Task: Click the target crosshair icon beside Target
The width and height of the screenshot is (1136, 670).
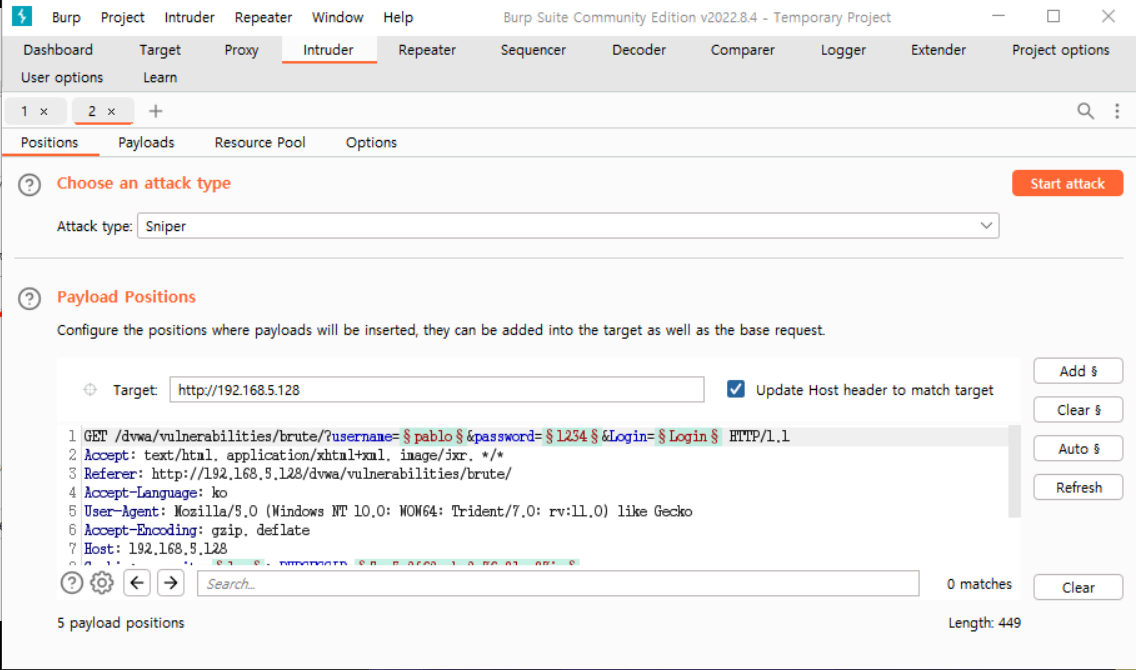Action: pos(90,390)
